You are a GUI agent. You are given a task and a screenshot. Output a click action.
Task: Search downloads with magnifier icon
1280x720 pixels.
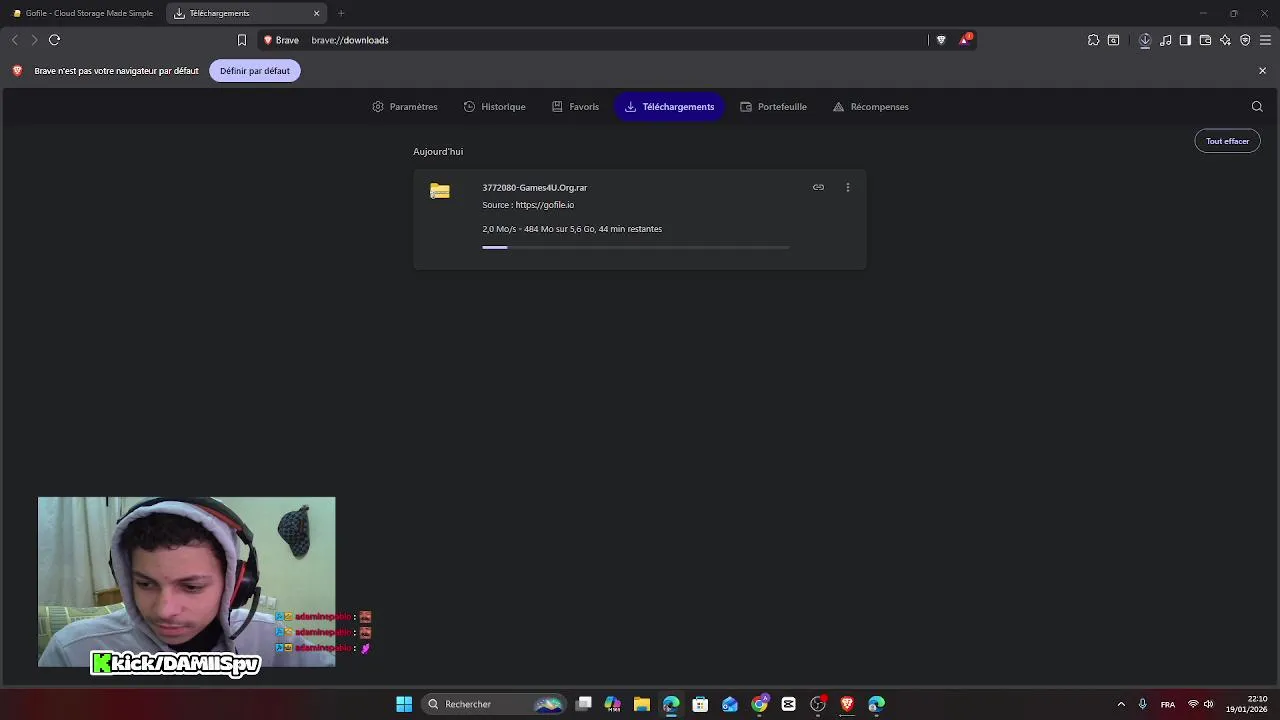coord(1257,106)
